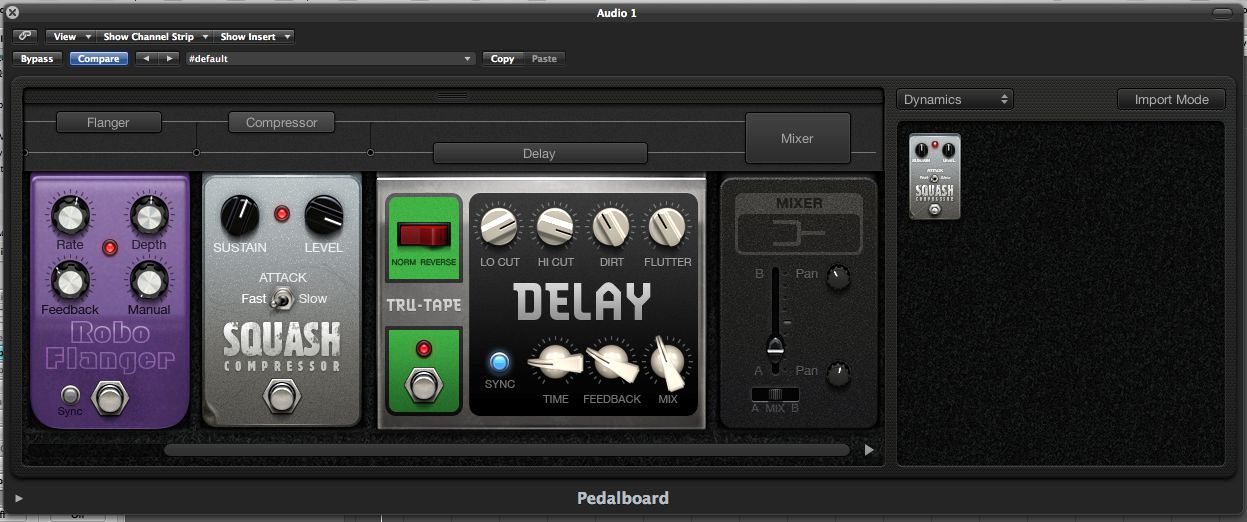Toggle the Bypass button

[37, 59]
